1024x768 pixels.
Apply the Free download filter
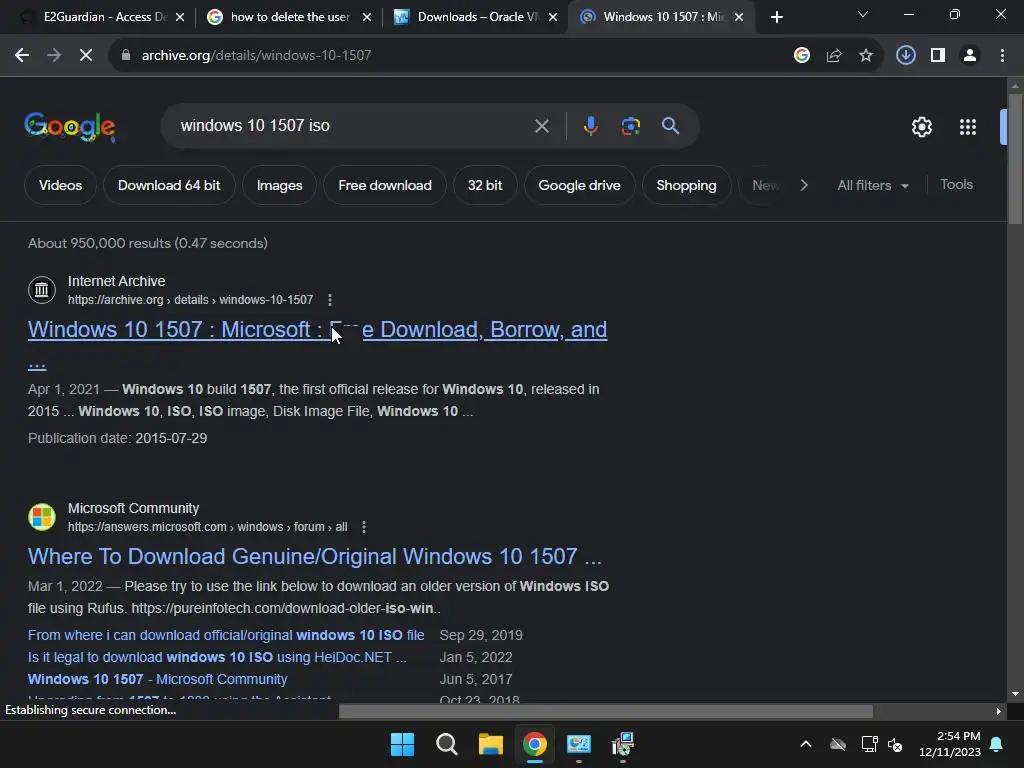pyautogui.click(x=385, y=185)
